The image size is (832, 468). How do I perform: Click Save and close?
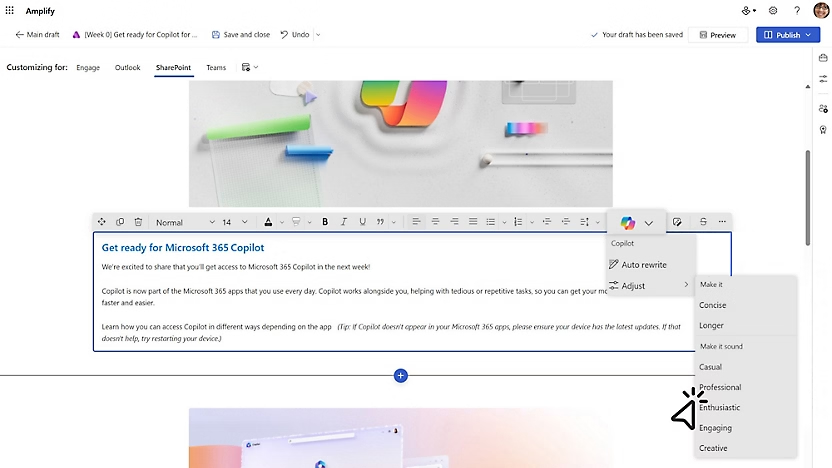pos(239,35)
